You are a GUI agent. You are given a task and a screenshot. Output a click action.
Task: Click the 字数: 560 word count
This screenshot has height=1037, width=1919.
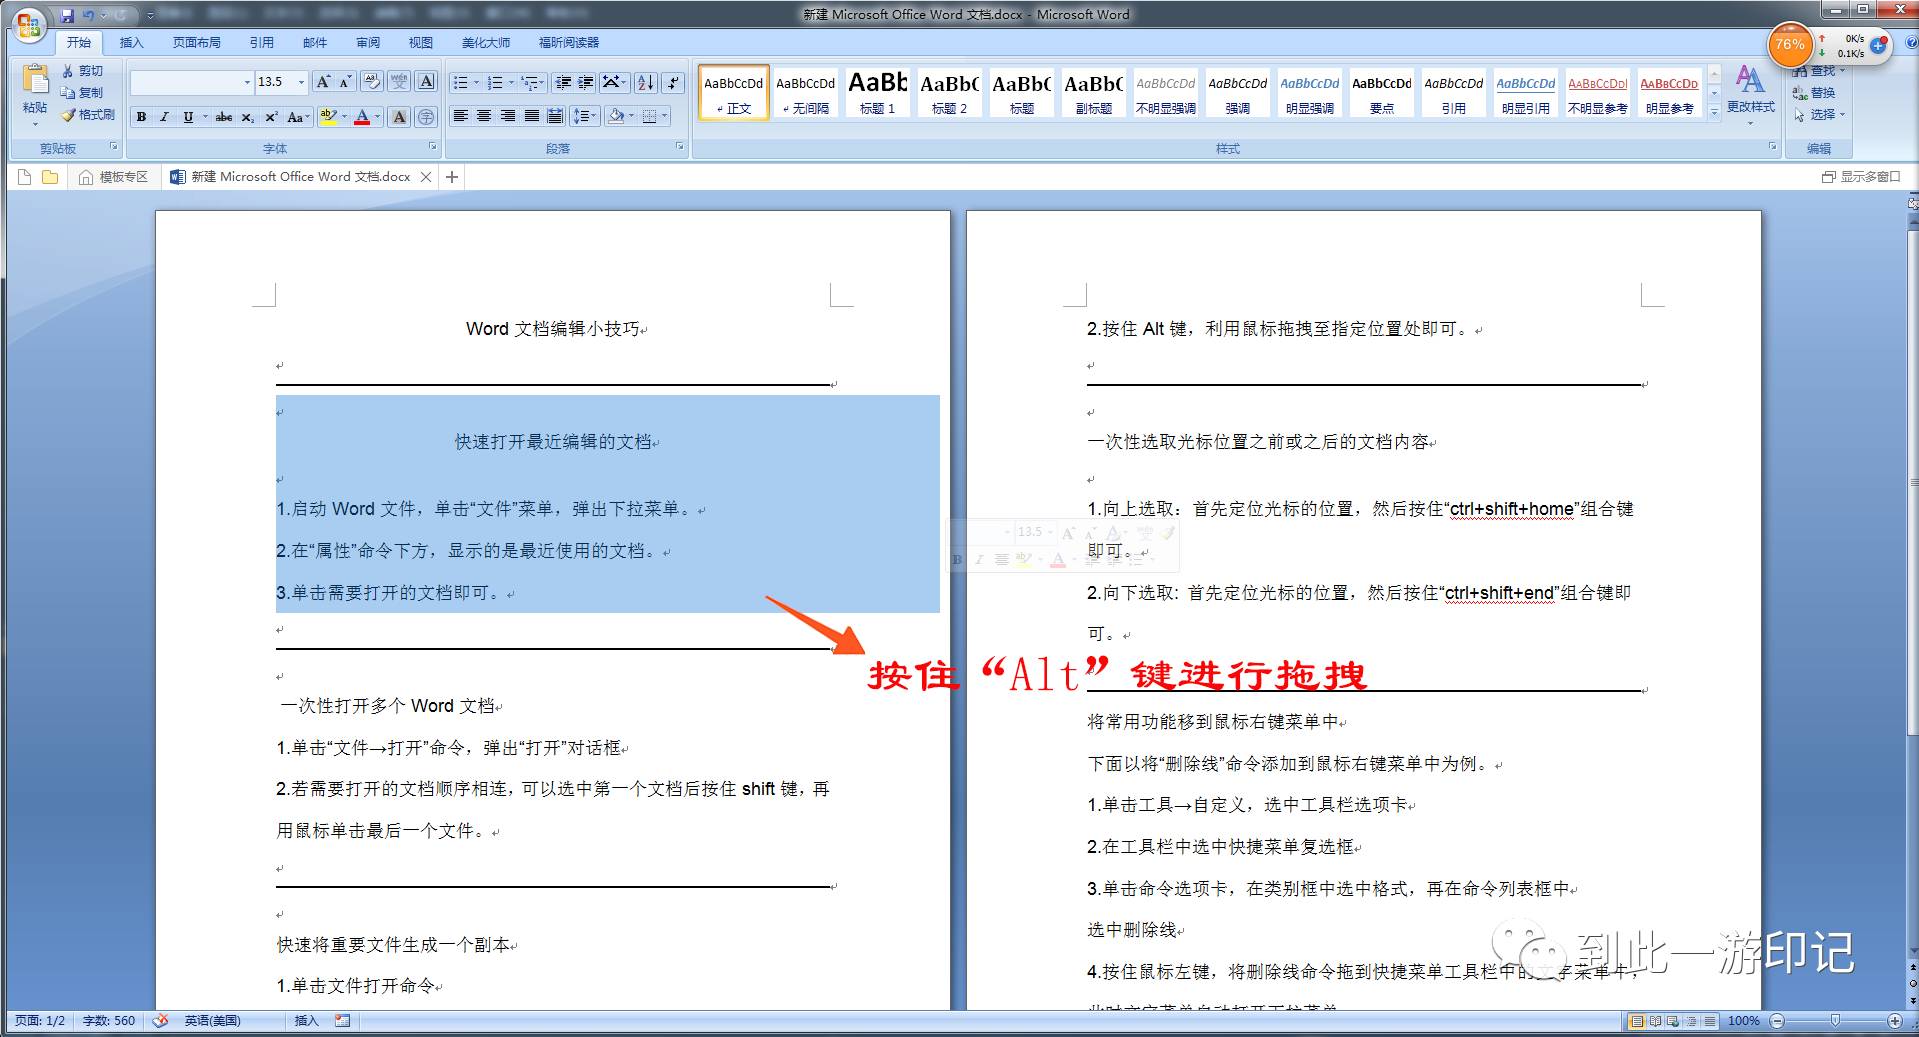(x=109, y=1021)
